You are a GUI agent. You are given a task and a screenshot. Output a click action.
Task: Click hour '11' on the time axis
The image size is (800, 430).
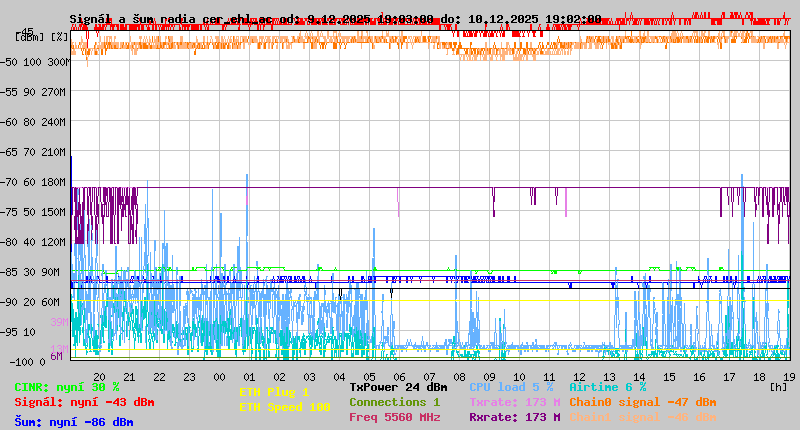[549, 377]
